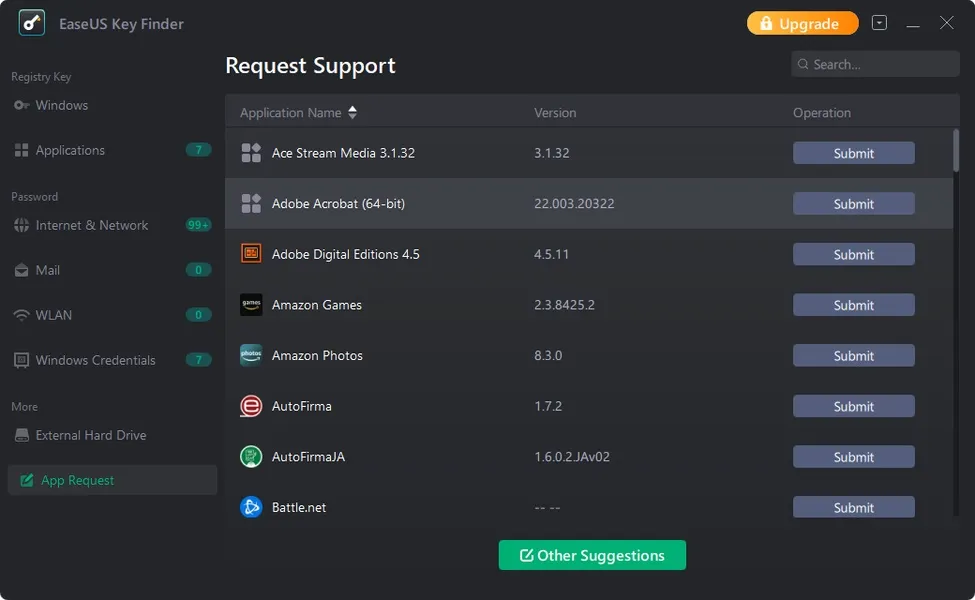Submit request for Adobe Acrobat (64-bit)

(x=853, y=204)
